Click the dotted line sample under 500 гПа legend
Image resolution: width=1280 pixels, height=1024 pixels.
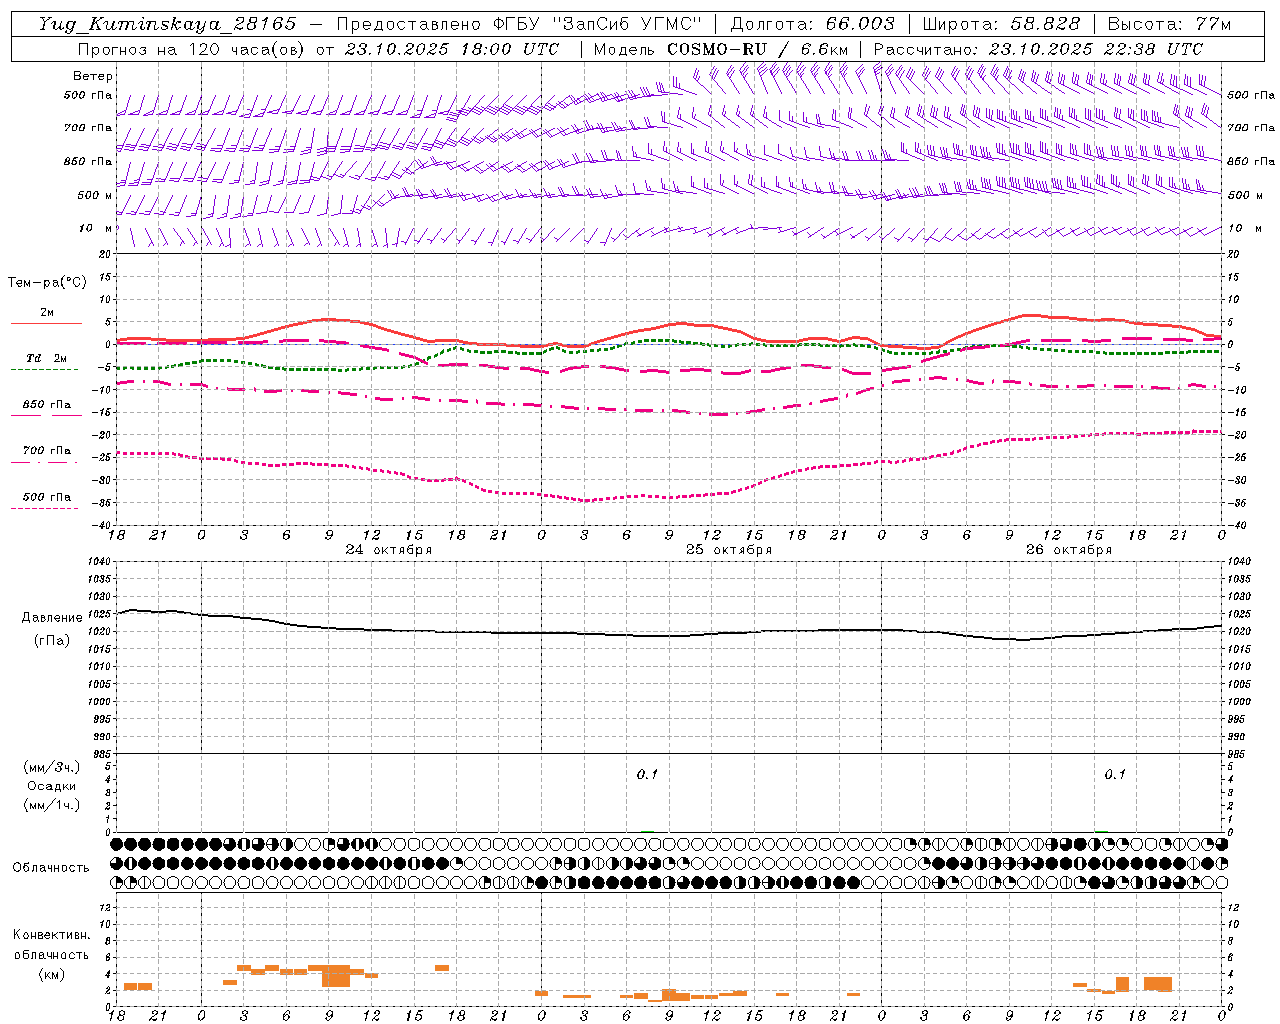(x=45, y=508)
